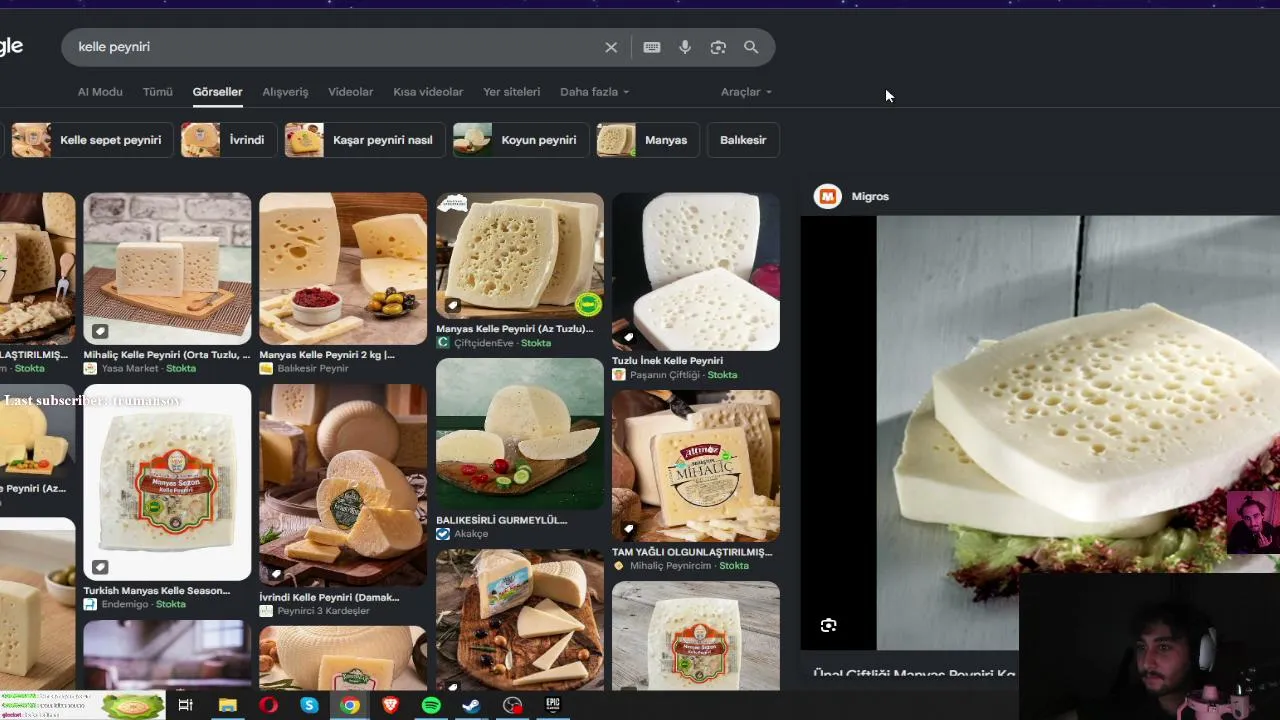Click the Paşanın Çiftliği favicon
Image resolution: width=1280 pixels, height=720 pixels.
pos(618,375)
